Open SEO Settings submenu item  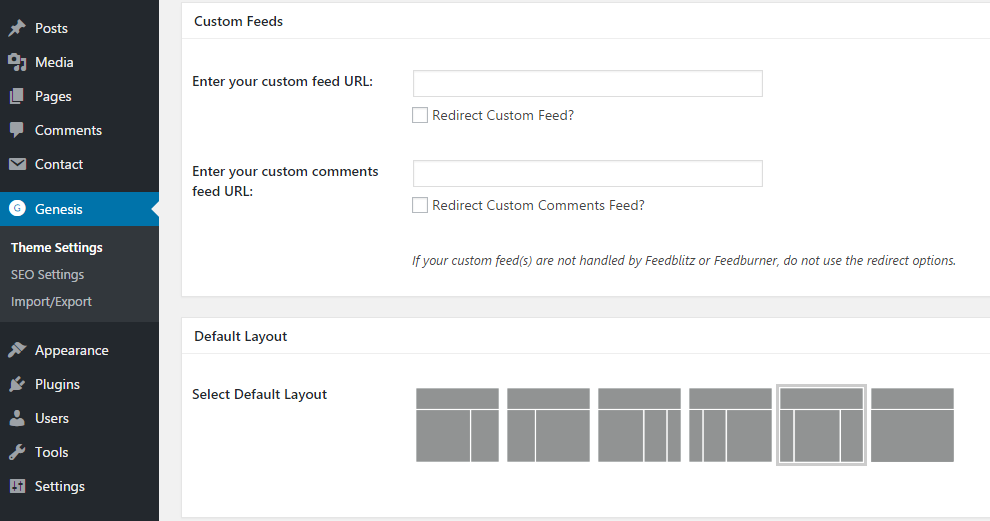tap(47, 275)
